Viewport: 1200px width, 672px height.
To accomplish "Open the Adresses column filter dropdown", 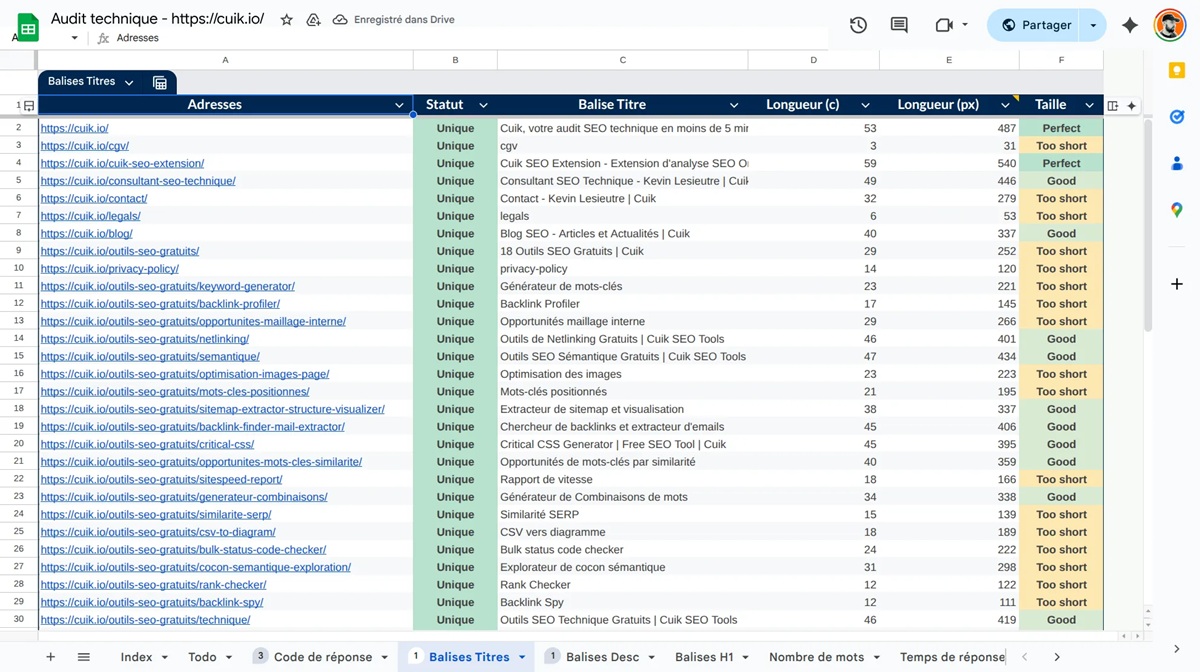I will click(400, 105).
